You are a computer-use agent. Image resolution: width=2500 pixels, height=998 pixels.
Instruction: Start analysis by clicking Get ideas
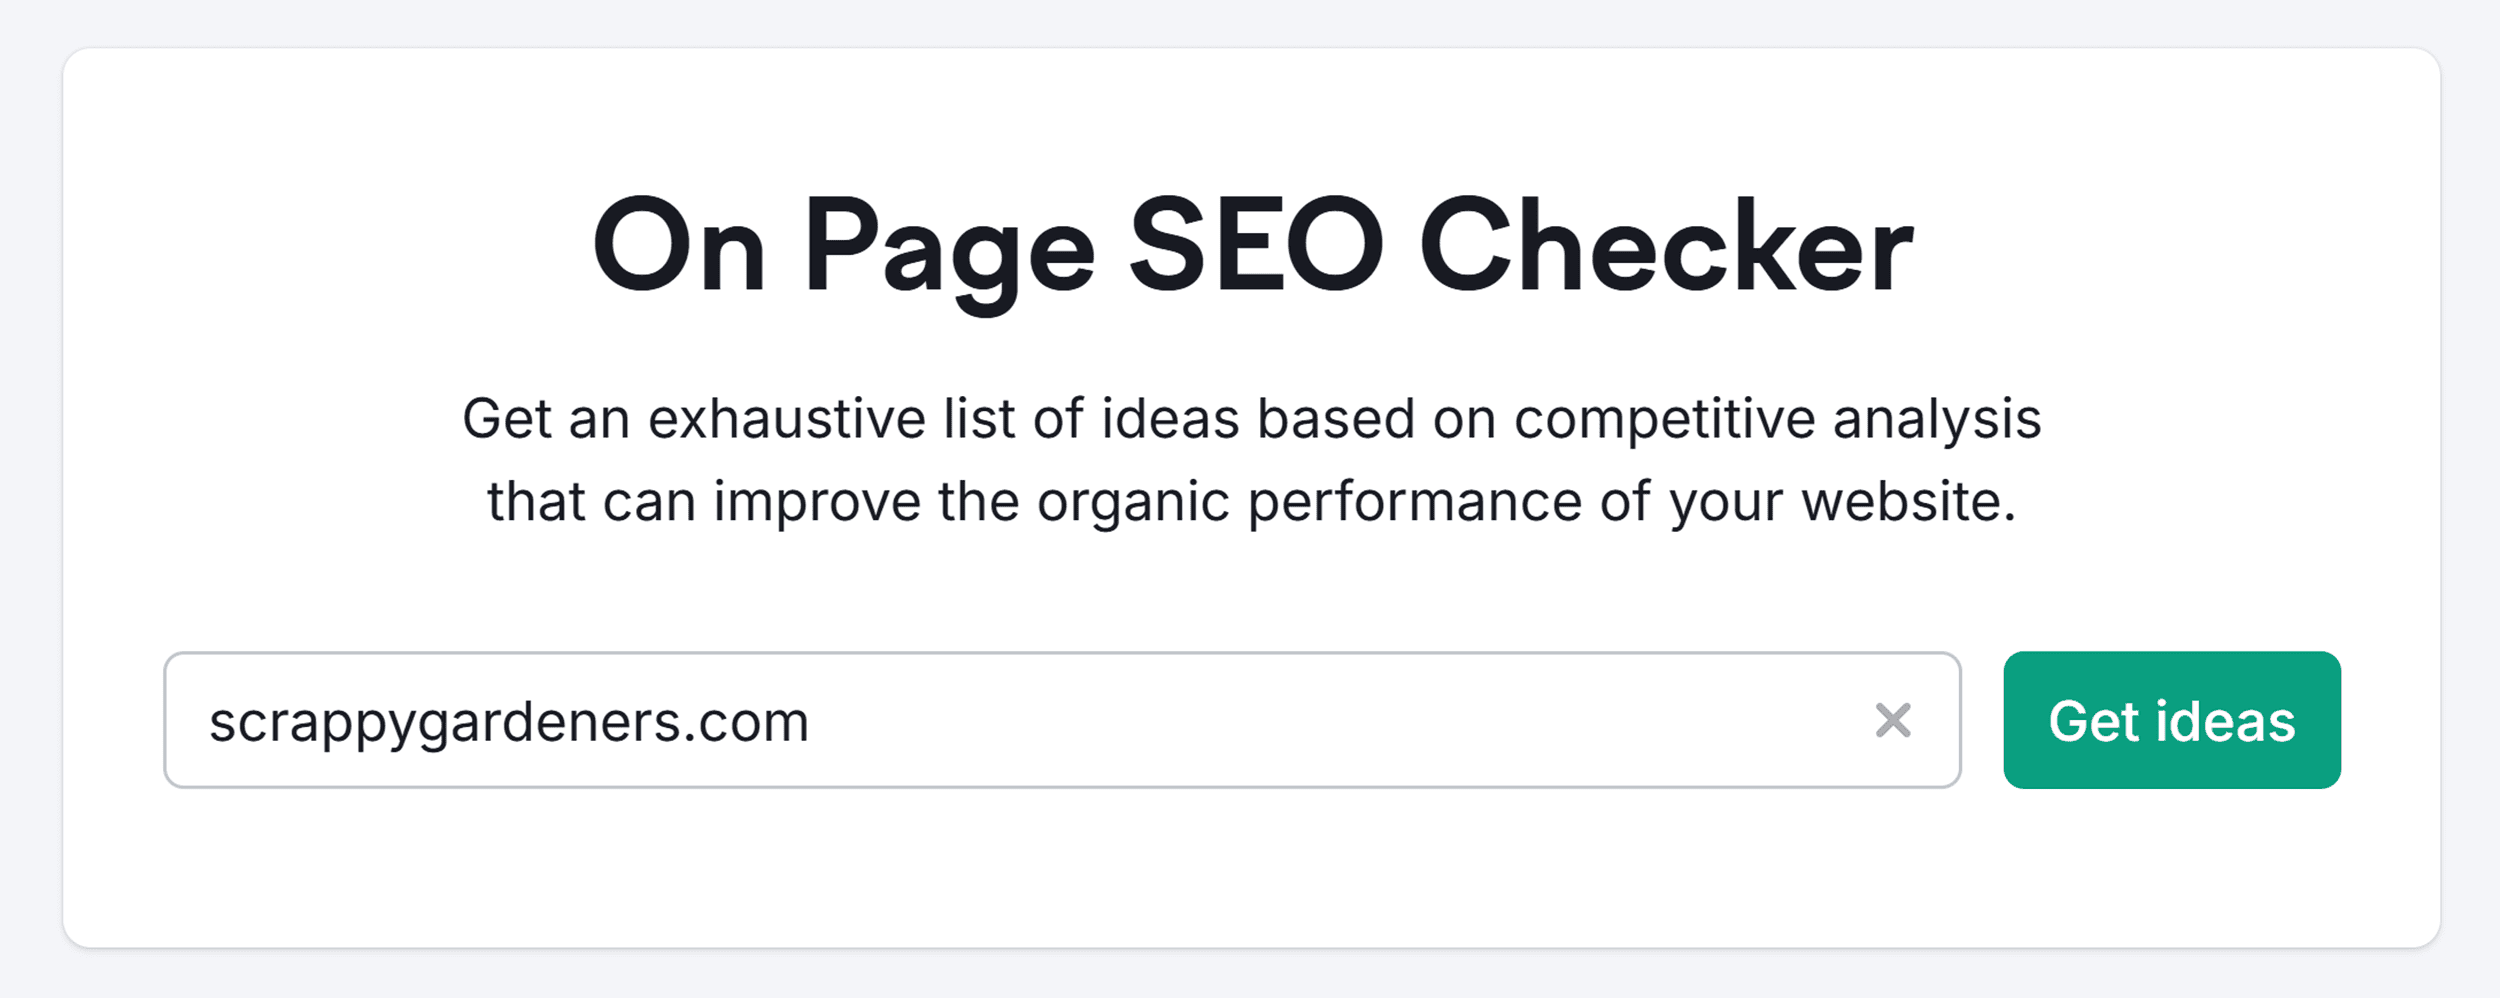coord(2171,721)
